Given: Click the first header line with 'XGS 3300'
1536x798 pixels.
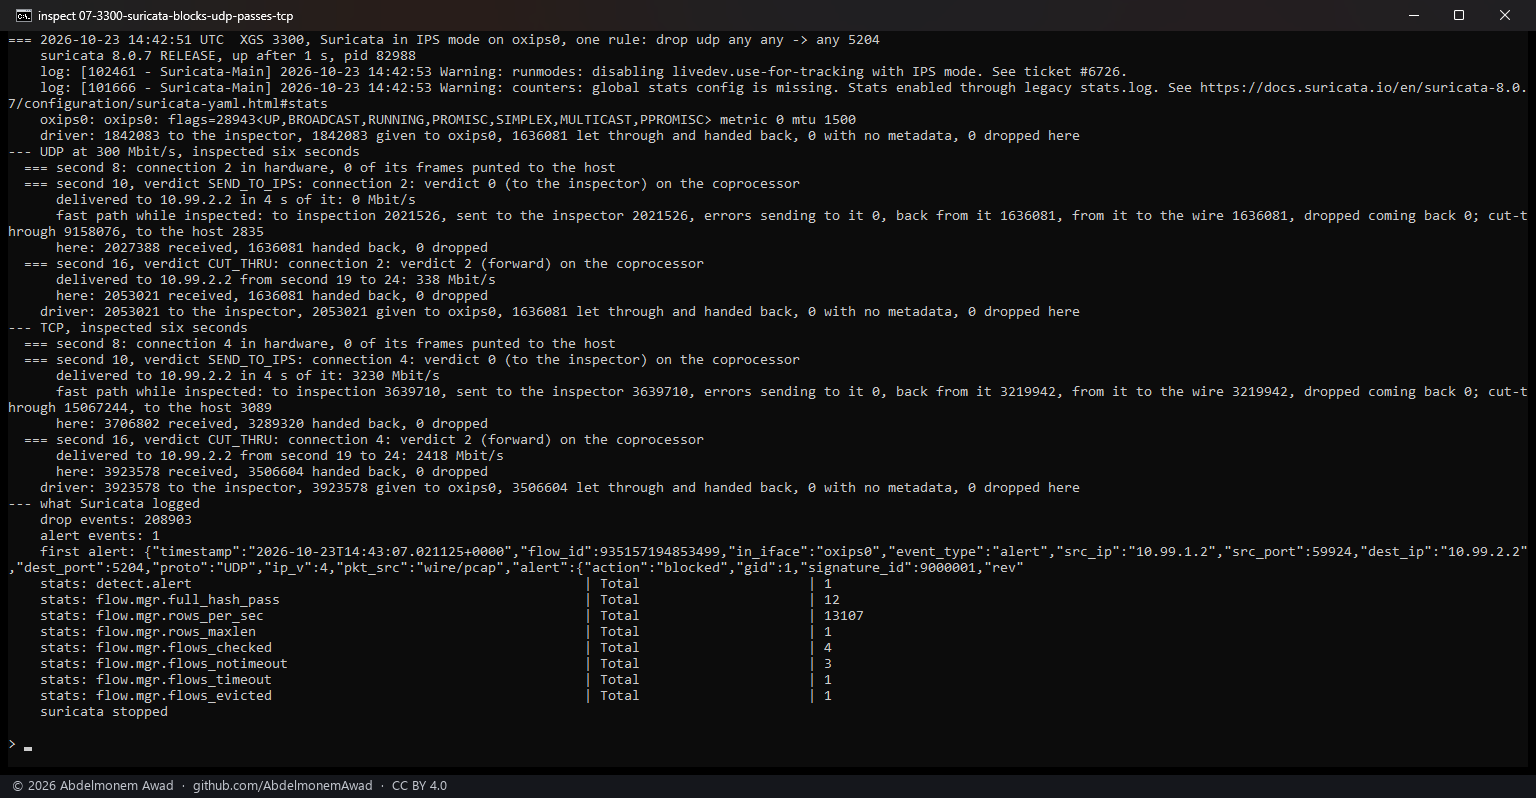Looking at the screenshot, I should click(444, 40).
